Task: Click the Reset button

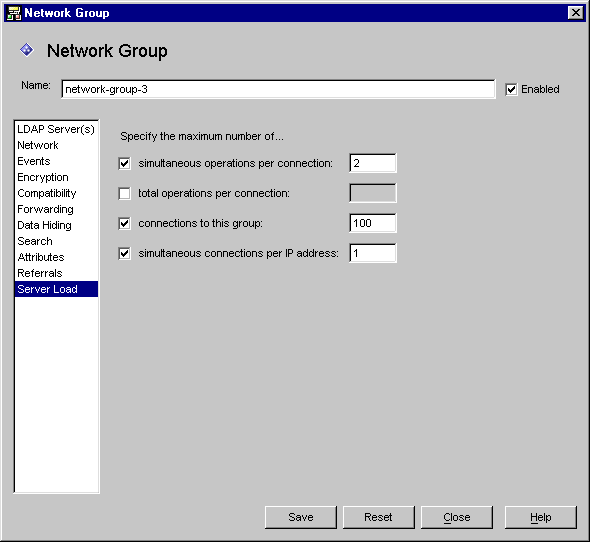Action: 379,518
